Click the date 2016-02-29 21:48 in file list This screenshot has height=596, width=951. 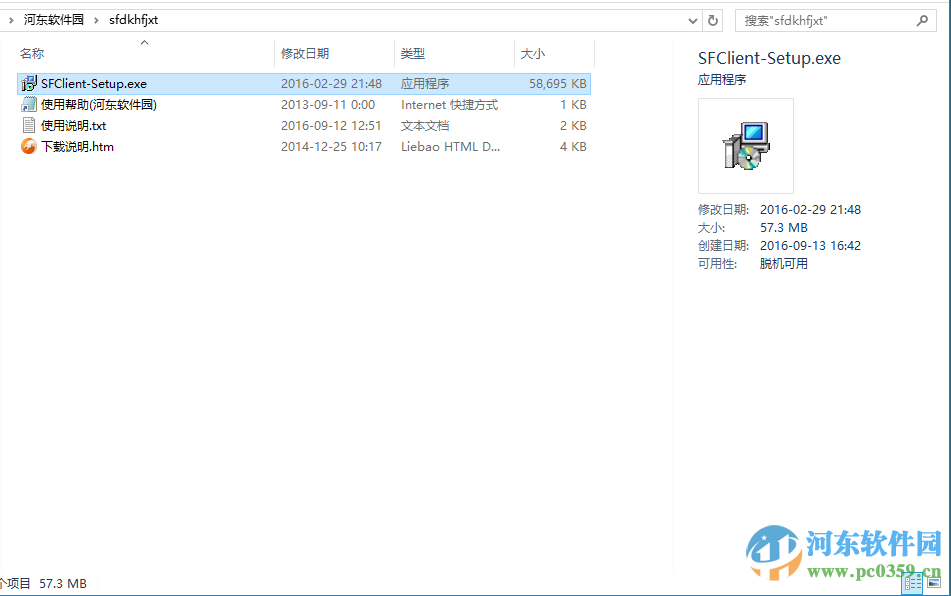click(x=331, y=84)
